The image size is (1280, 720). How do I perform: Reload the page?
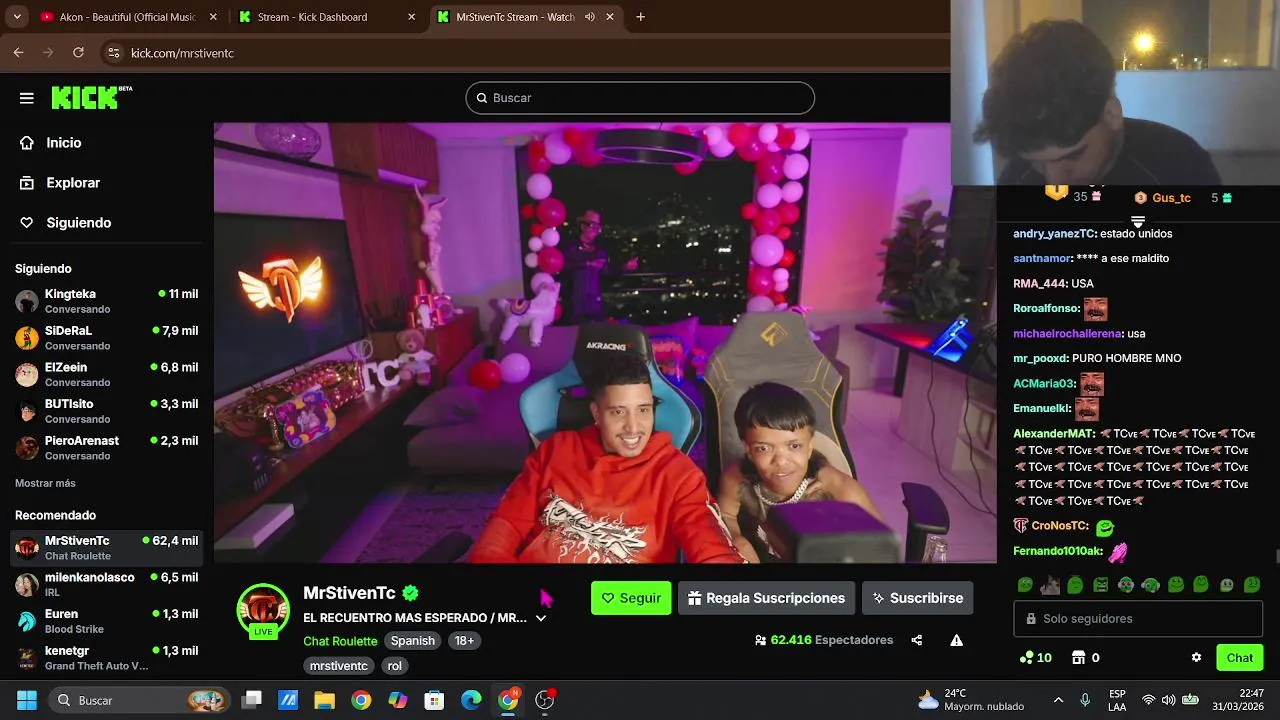click(78, 53)
